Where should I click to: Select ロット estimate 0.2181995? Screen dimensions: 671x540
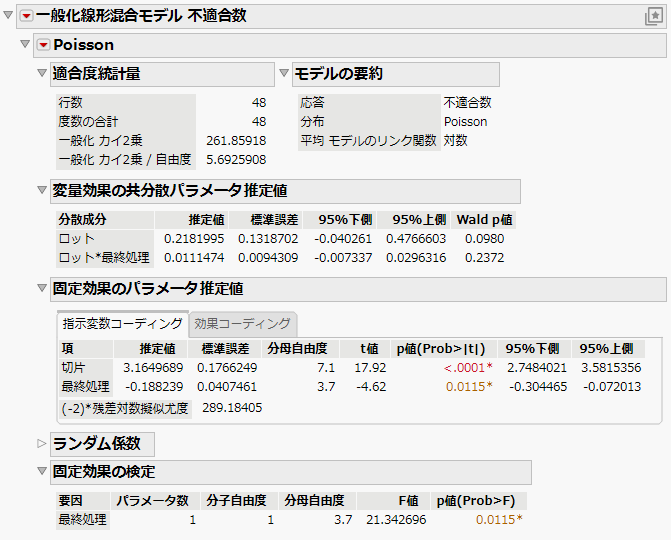(x=194, y=239)
